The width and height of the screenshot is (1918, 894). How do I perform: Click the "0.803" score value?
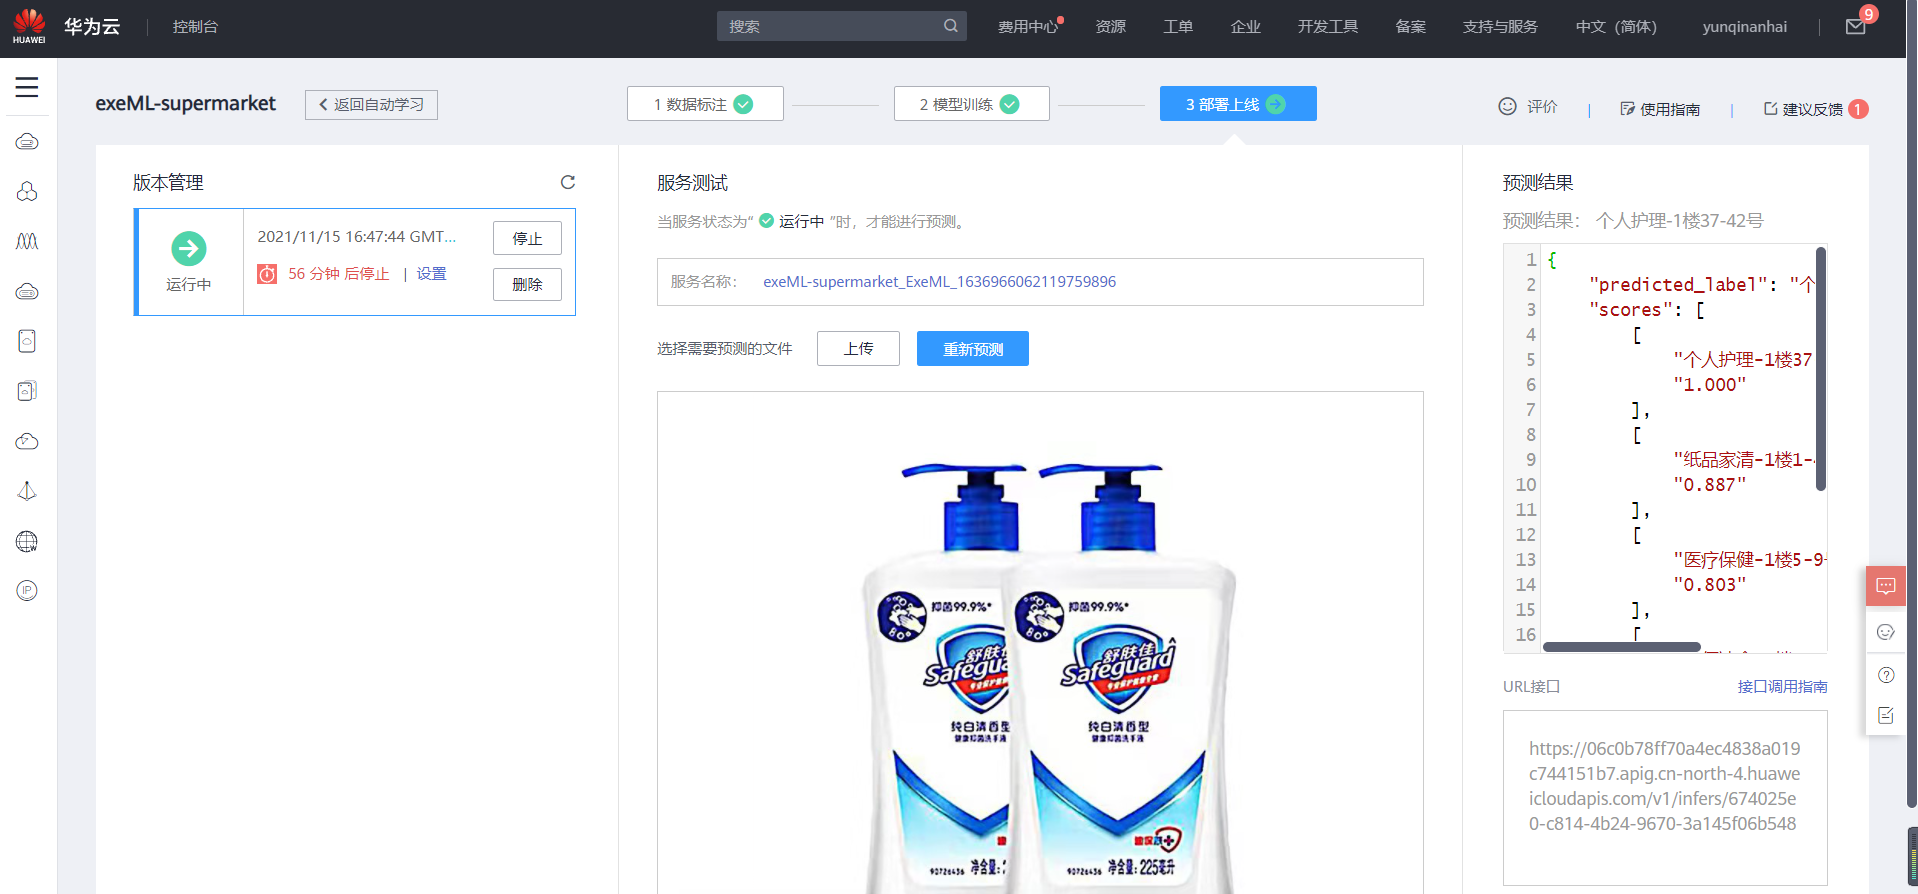point(1710,585)
